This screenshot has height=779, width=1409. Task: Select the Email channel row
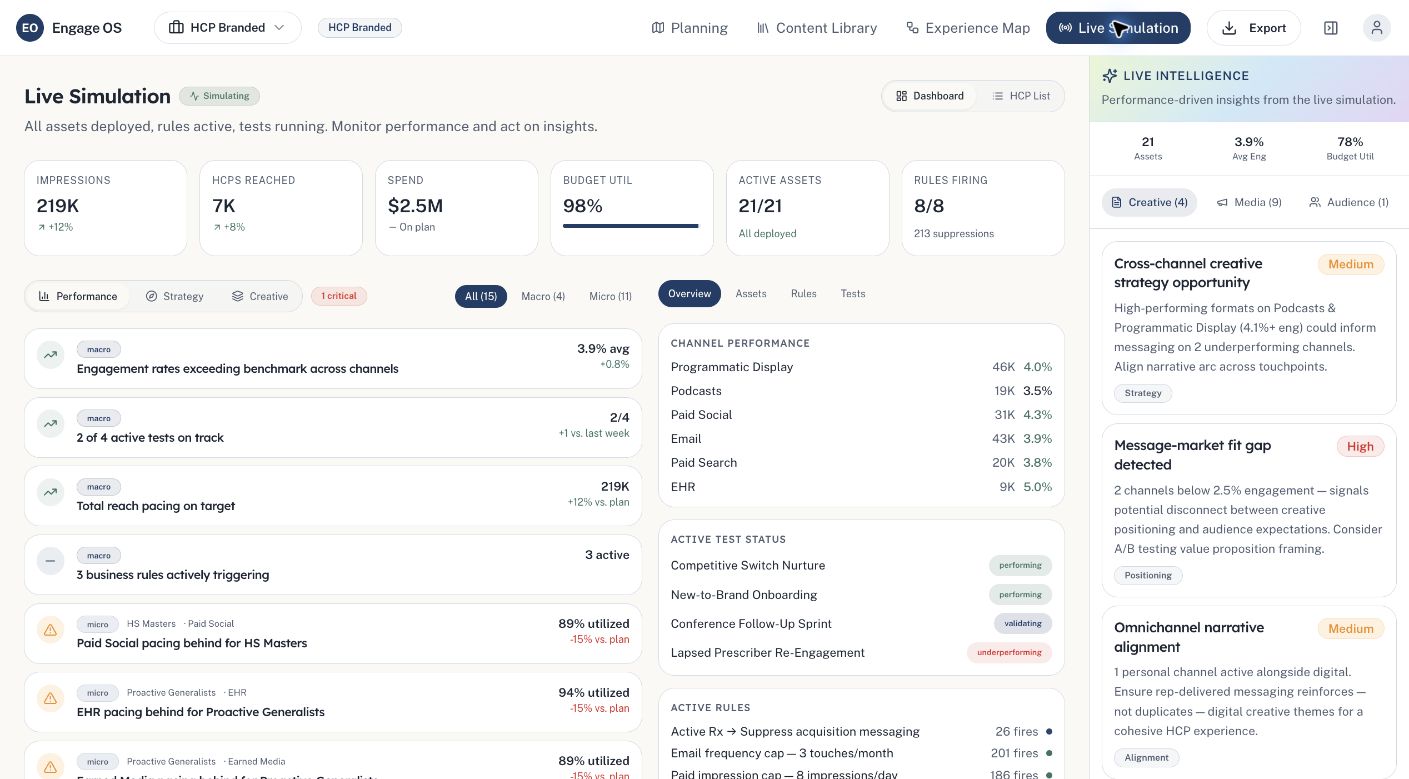861,439
